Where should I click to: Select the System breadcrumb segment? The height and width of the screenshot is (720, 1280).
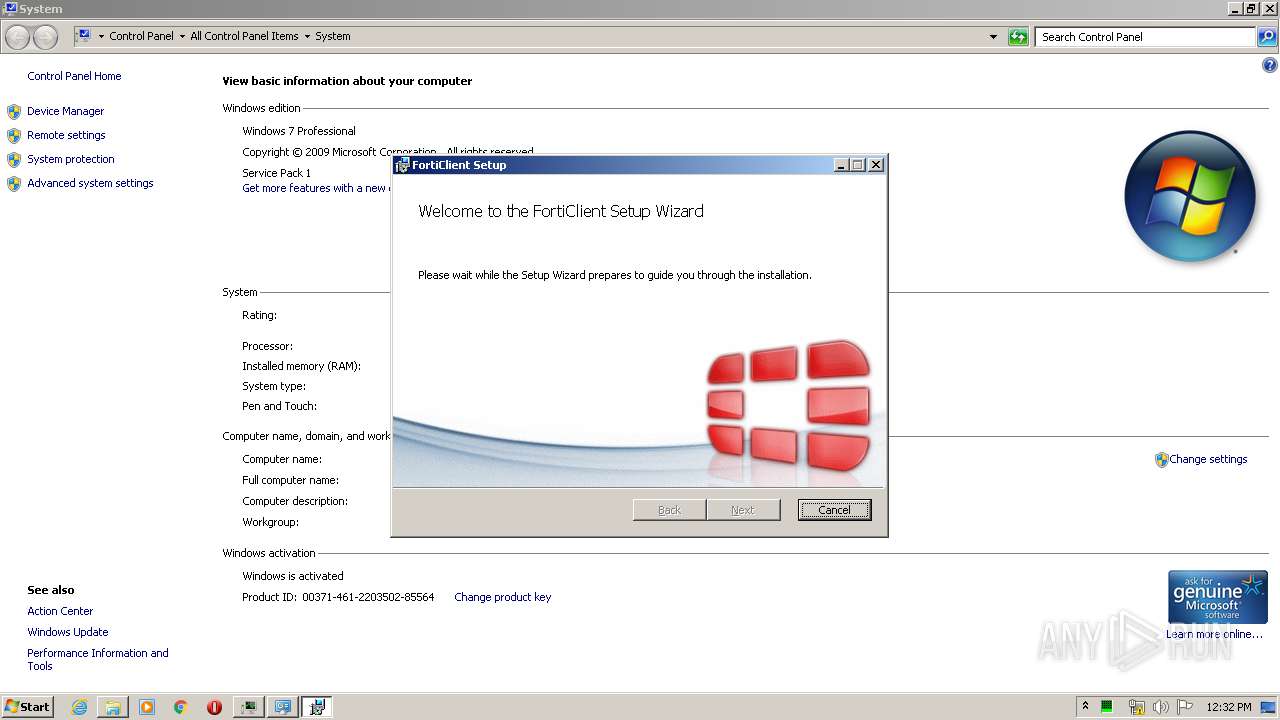[x=333, y=36]
